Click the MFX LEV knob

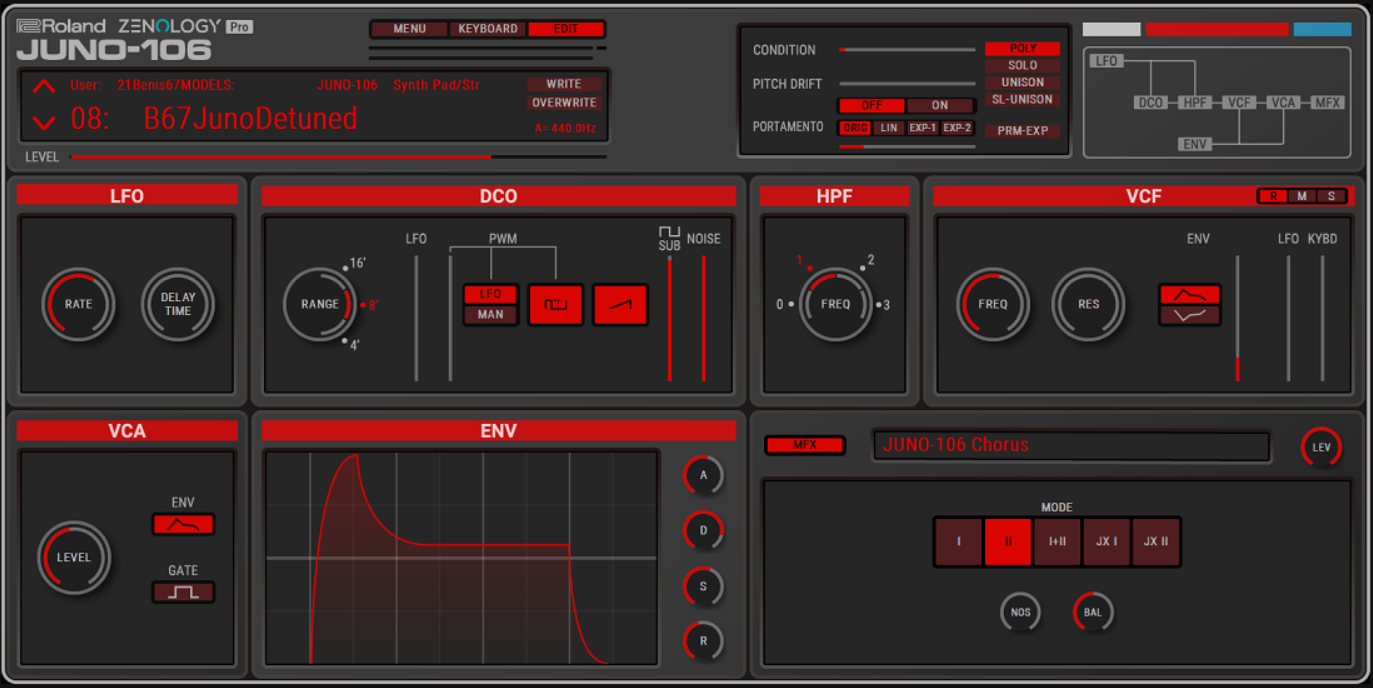1321,447
